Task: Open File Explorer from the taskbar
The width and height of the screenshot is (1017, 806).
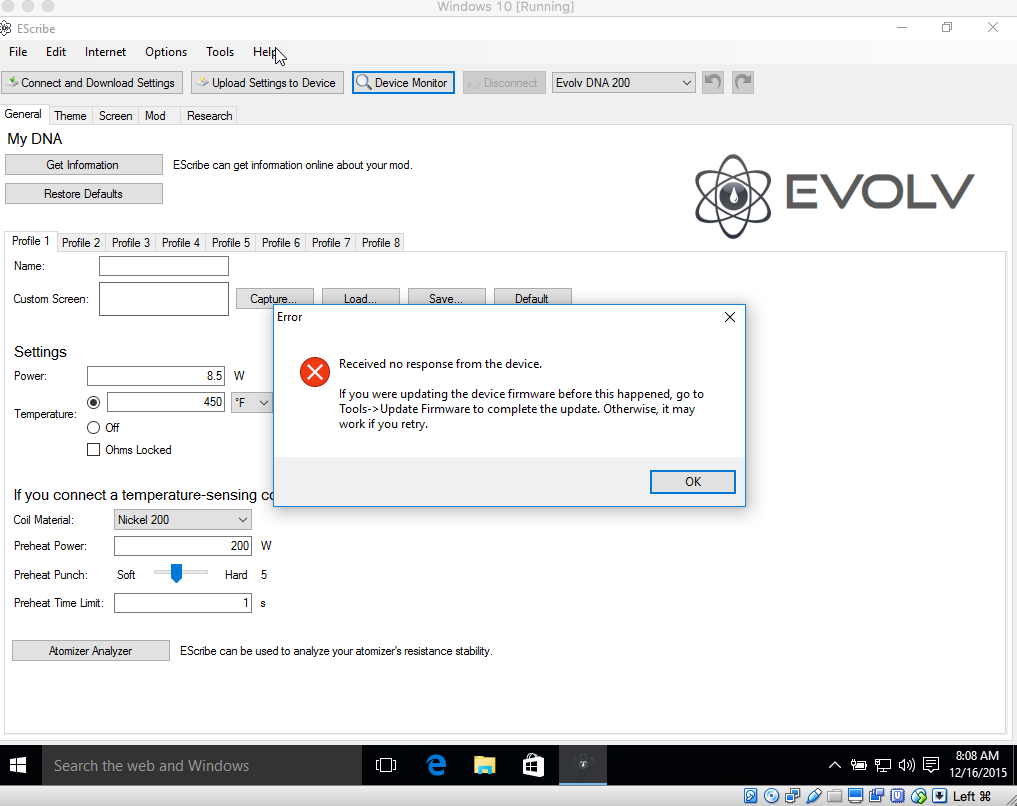Action: click(x=485, y=765)
